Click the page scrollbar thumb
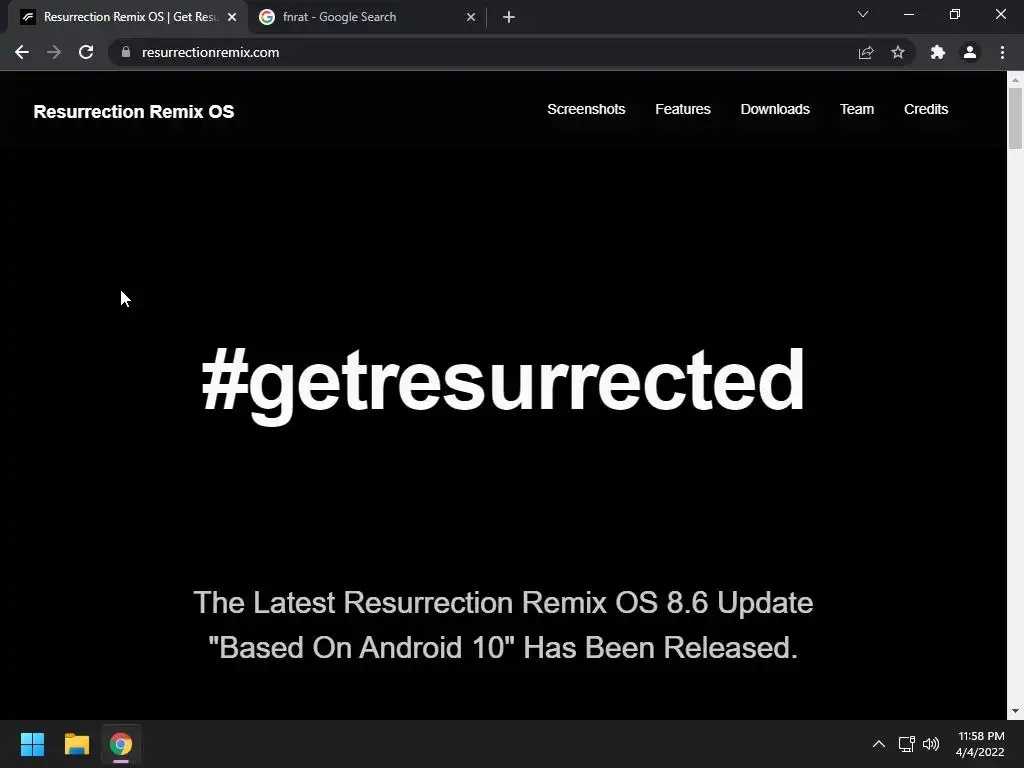 point(1015,118)
